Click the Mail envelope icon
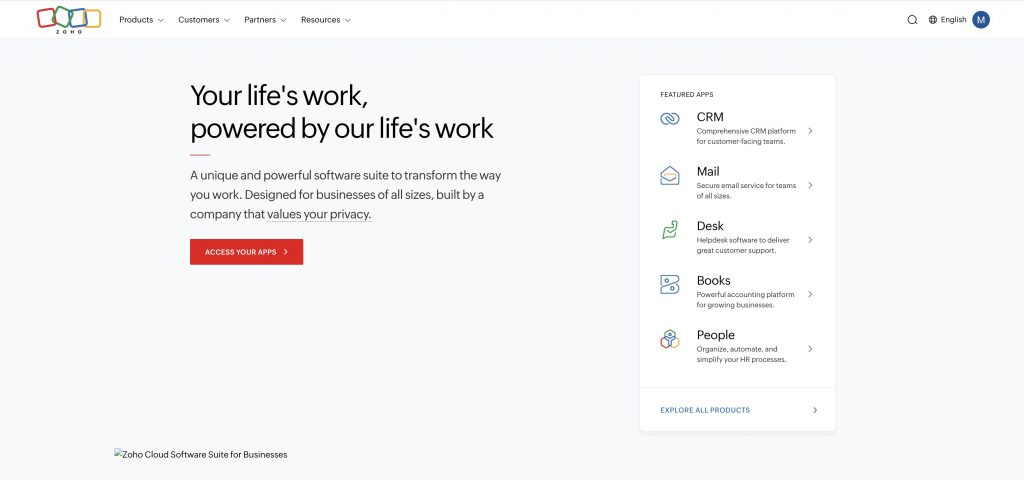The height and width of the screenshot is (480, 1024). (669, 176)
